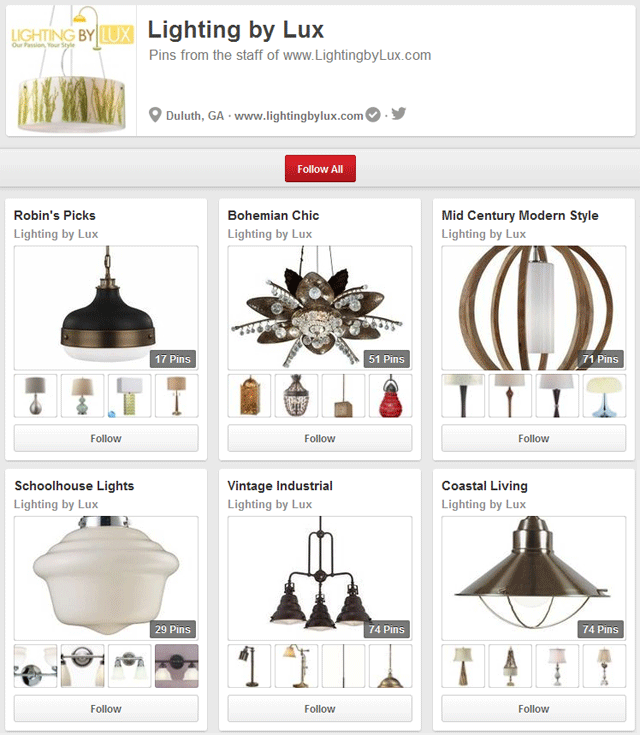Open the white schoolhouse globe light image

click(106, 578)
